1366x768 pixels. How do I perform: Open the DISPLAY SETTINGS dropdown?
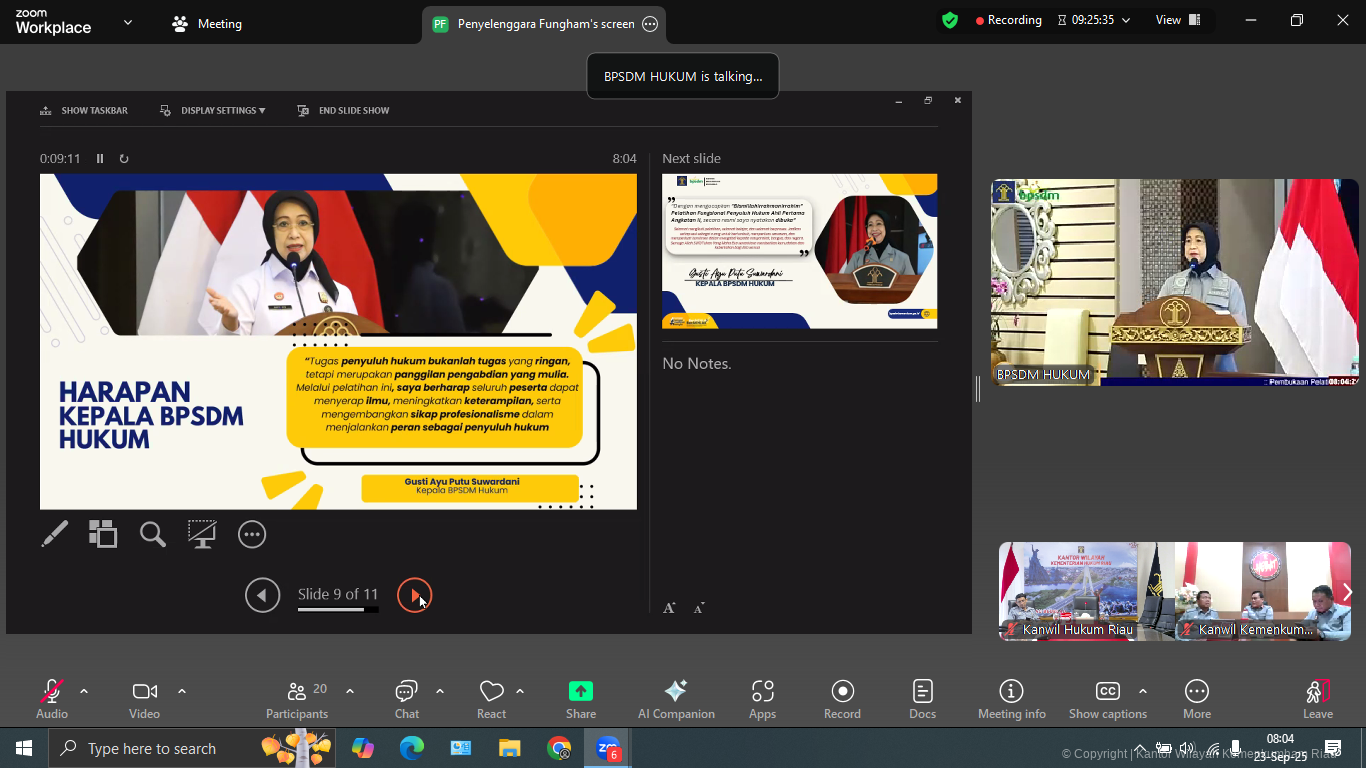(x=213, y=110)
